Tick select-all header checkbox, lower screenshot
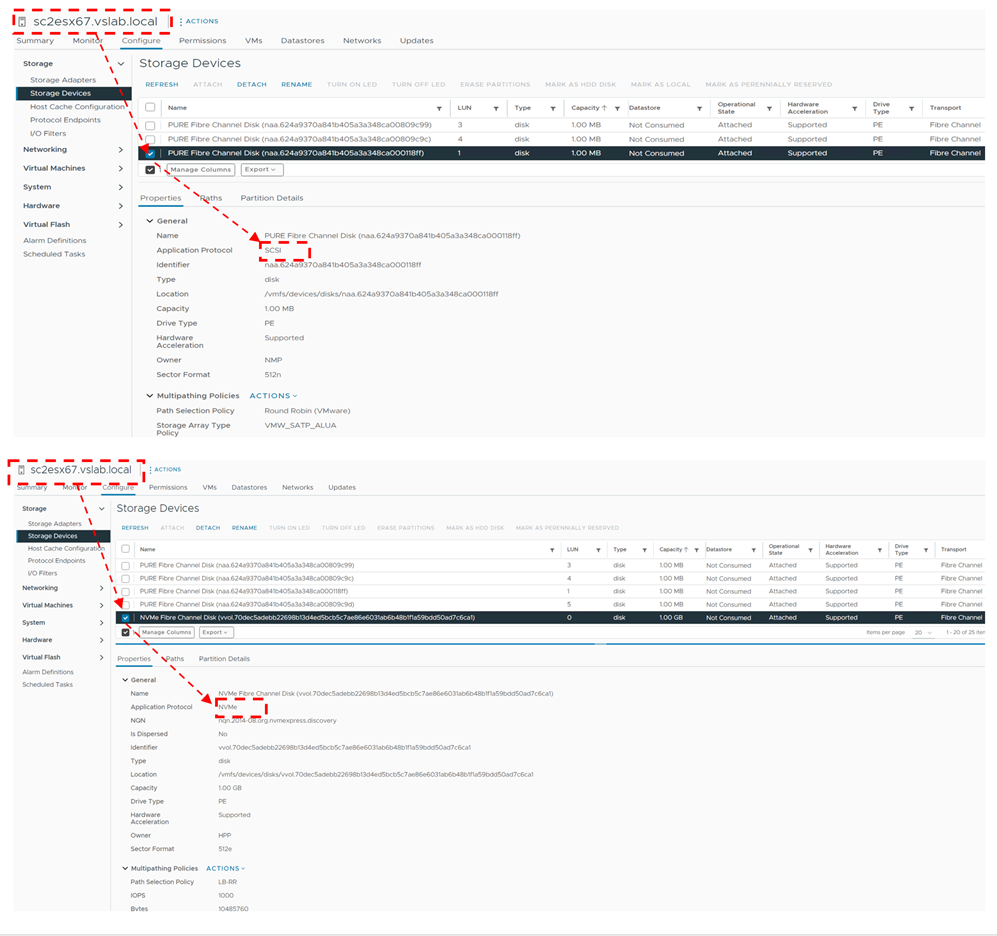The height and width of the screenshot is (936, 997). (x=125, y=549)
